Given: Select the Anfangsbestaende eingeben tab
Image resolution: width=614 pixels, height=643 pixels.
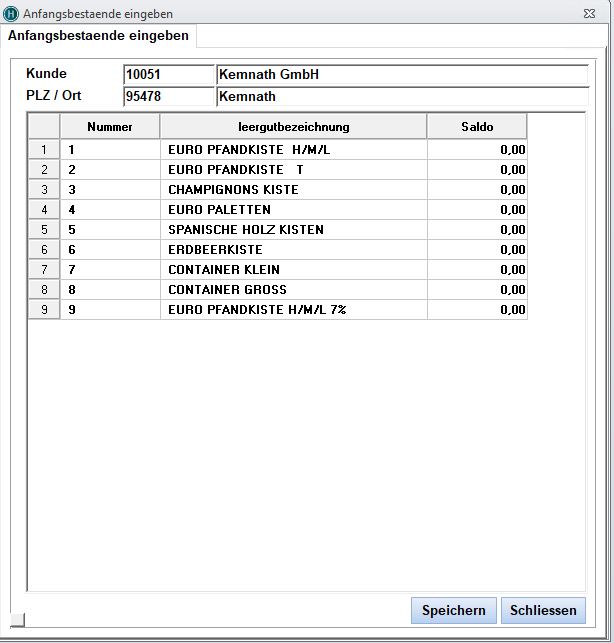Looking at the screenshot, I should (x=99, y=36).
